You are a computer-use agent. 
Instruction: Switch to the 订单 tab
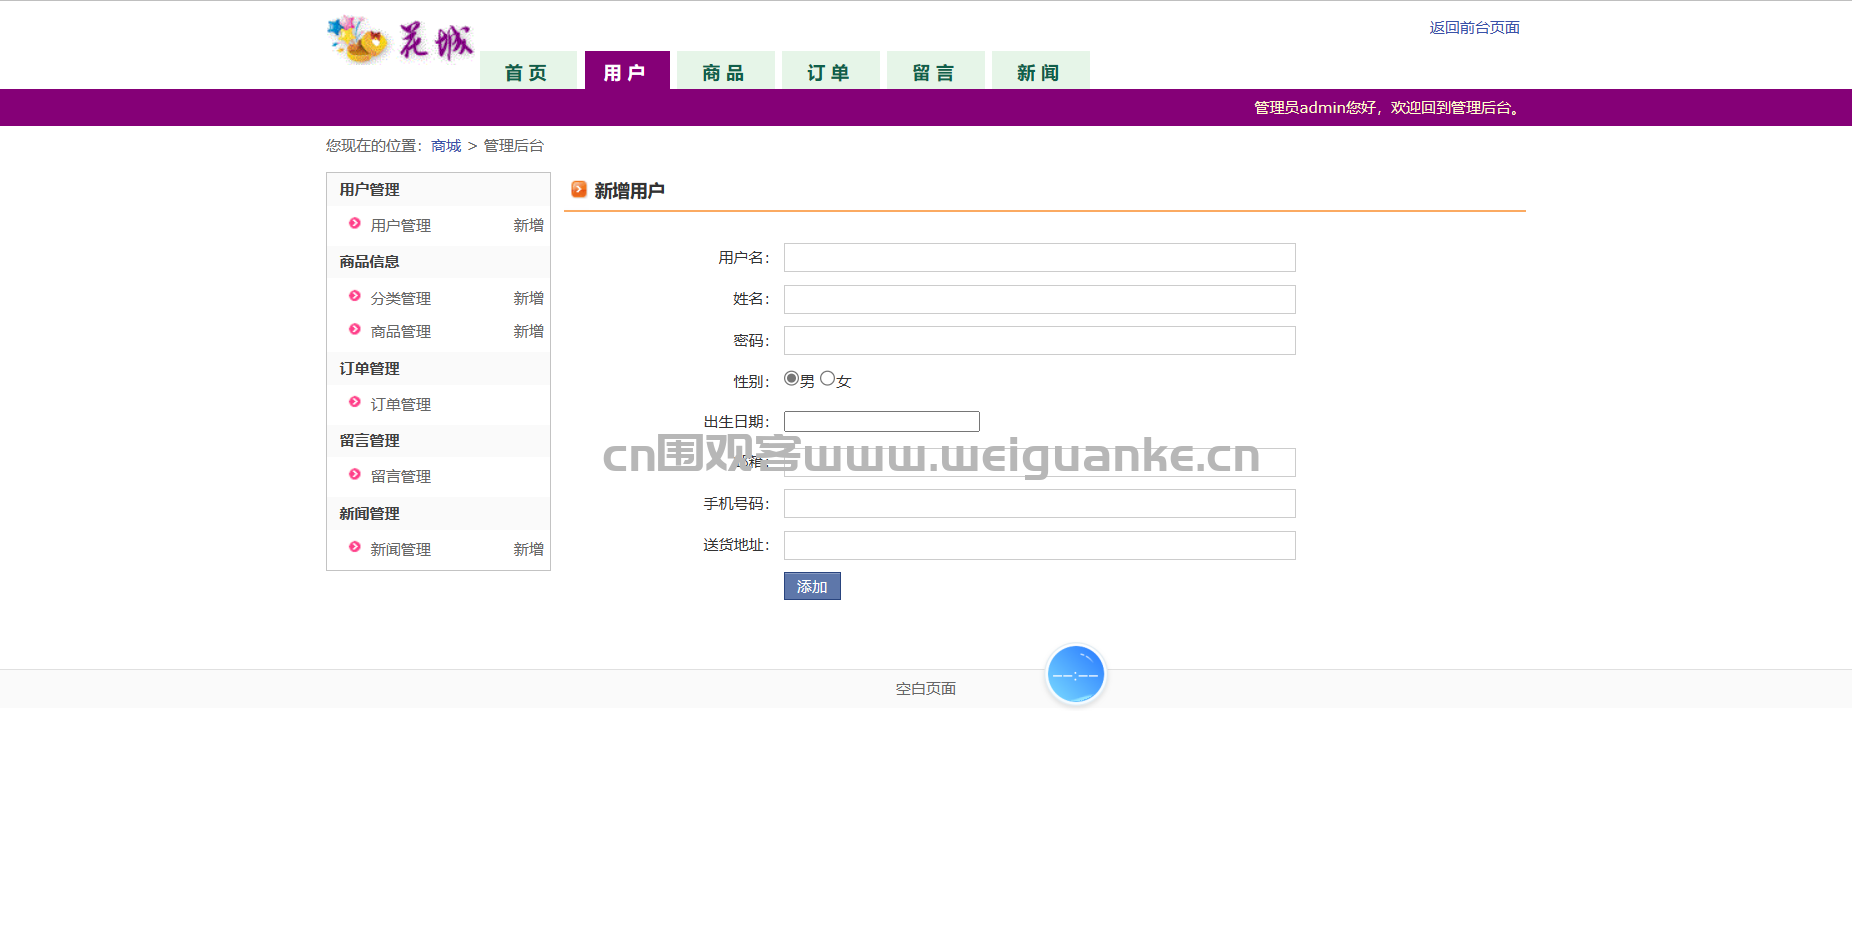point(830,71)
